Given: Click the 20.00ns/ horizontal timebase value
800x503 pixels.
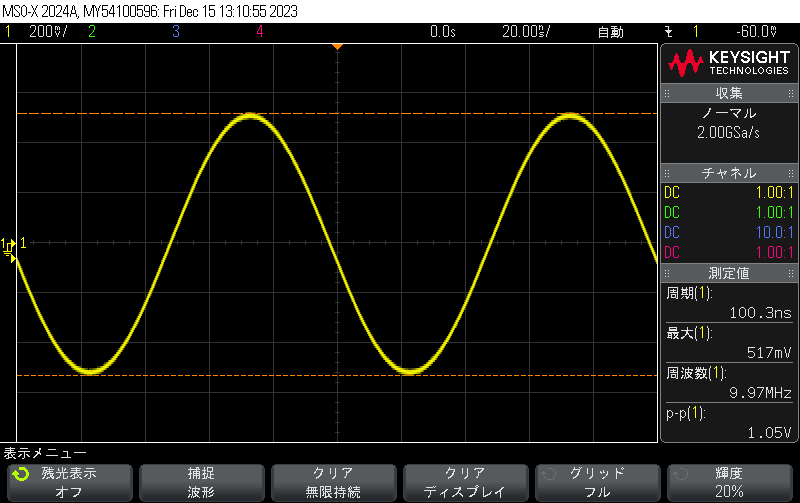Looking at the screenshot, I should coord(525,31).
